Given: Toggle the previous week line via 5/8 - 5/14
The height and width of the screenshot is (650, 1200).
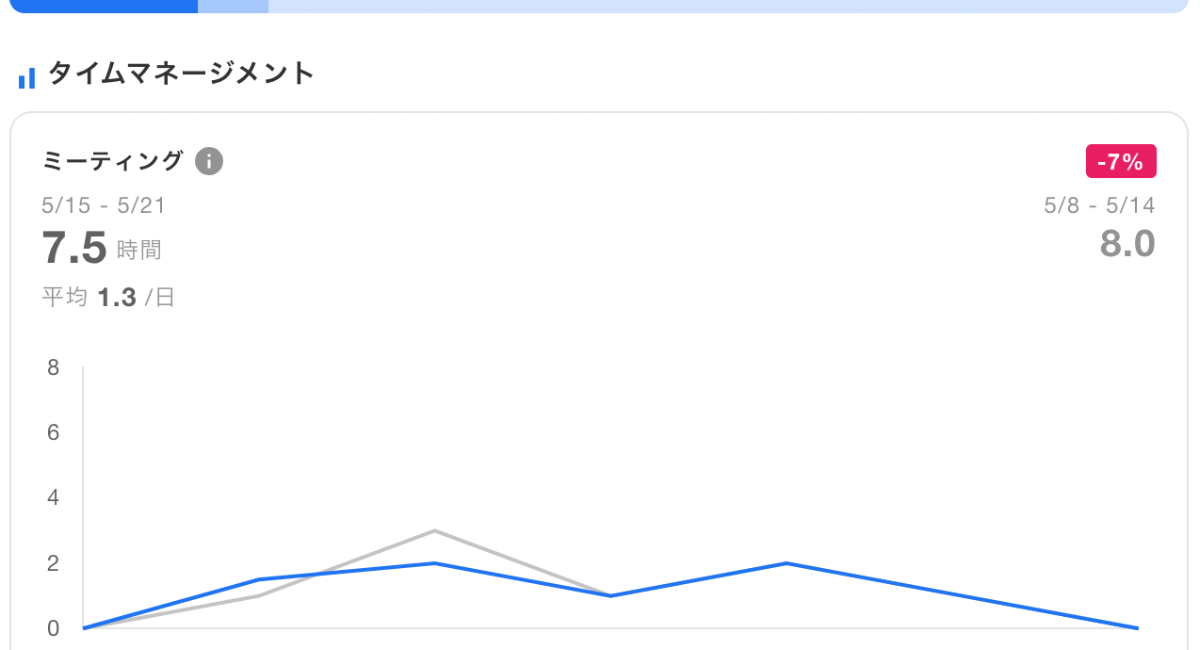Looking at the screenshot, I should point(1100,205).
